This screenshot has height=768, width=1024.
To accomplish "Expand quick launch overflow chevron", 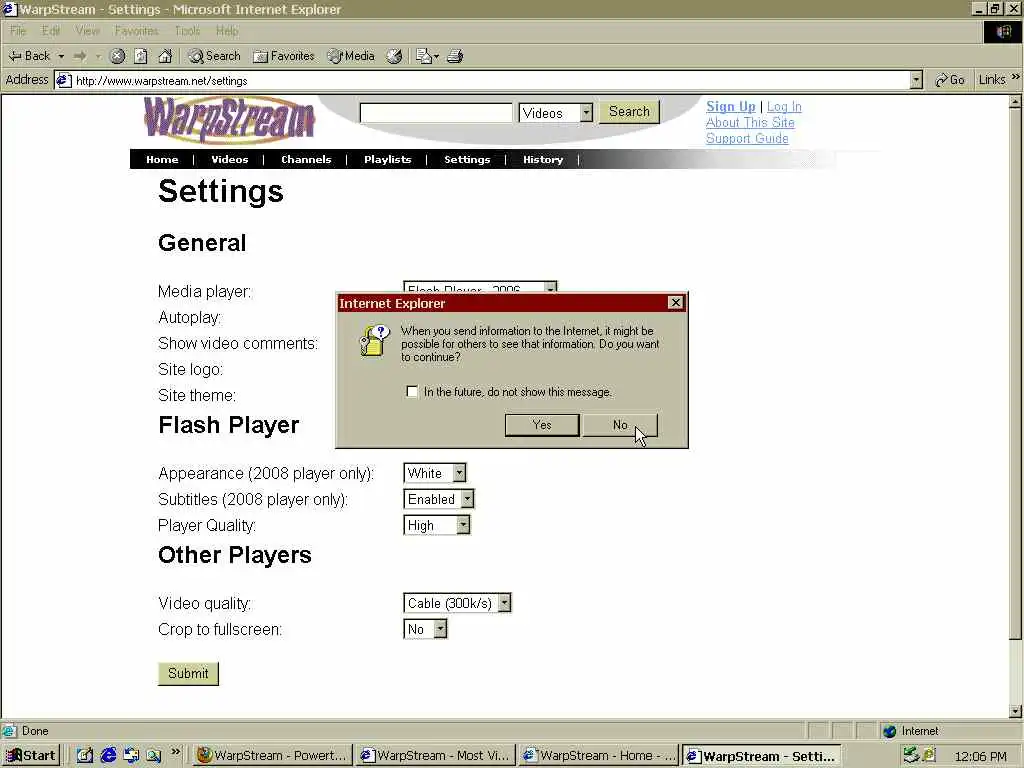I will 175,752.
